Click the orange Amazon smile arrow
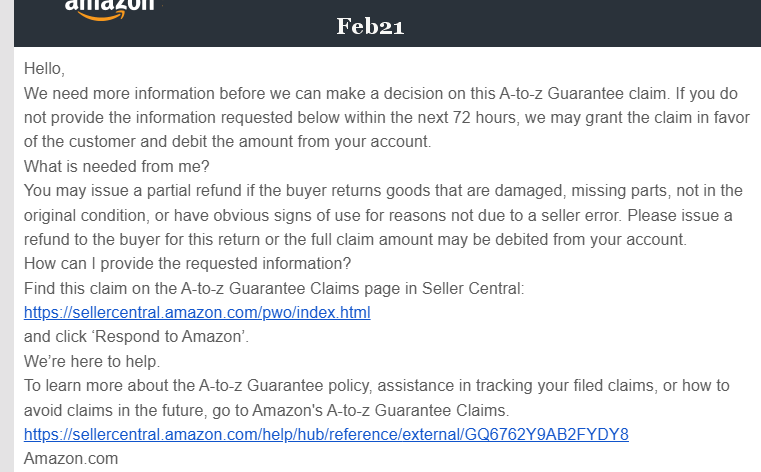 point(101,16)
